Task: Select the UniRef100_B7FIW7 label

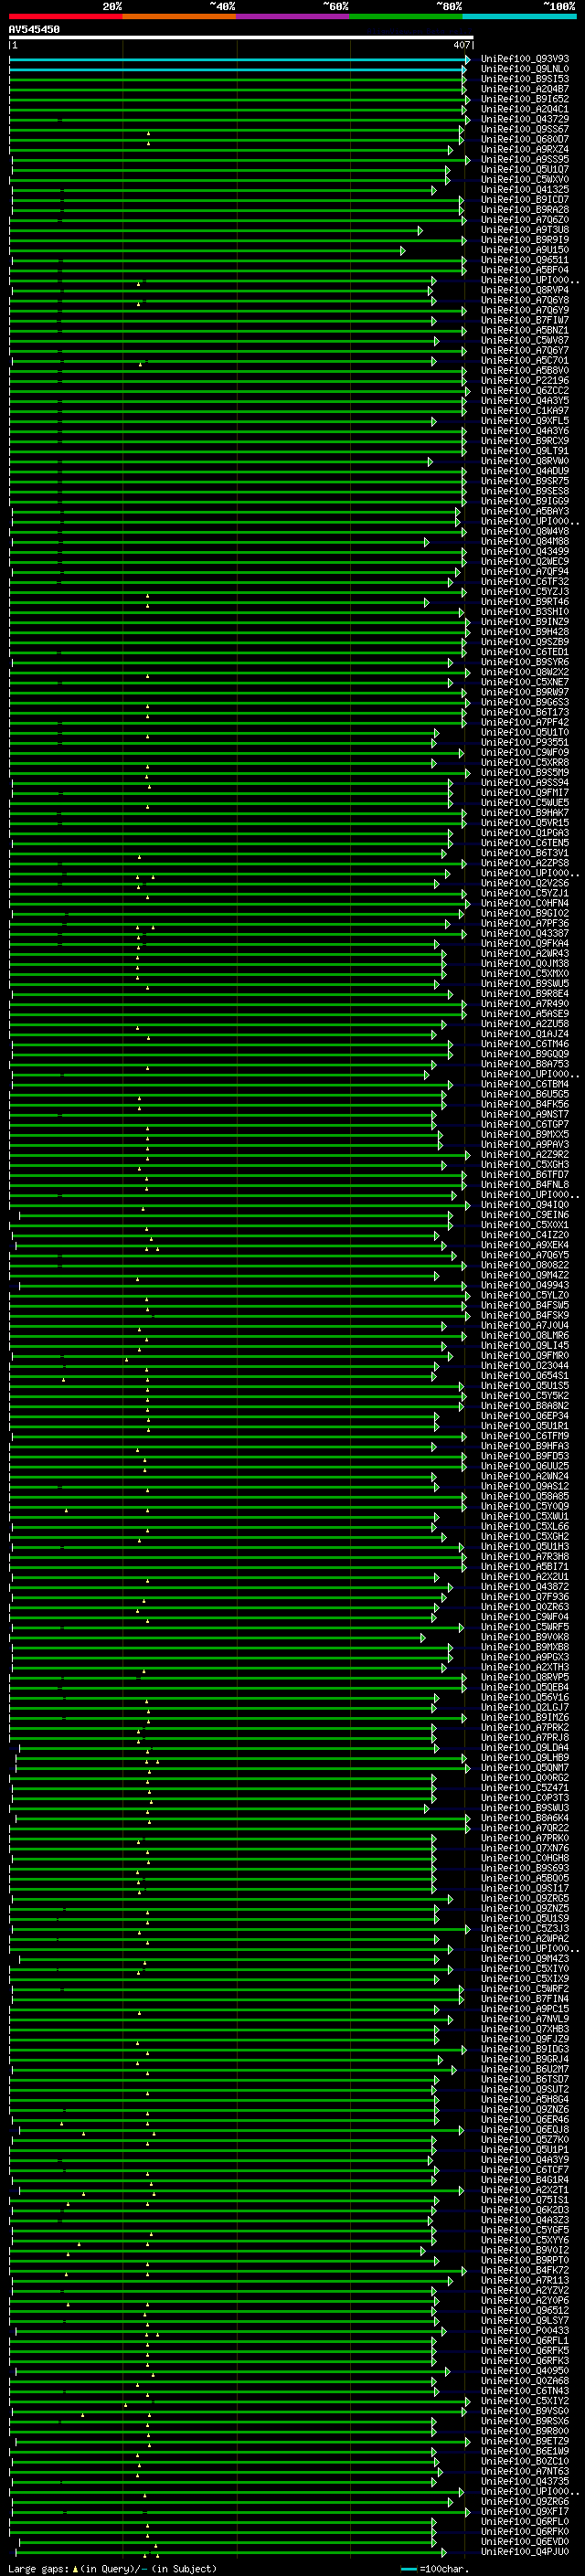Action: pyautogui.click(x=525, y=320)
